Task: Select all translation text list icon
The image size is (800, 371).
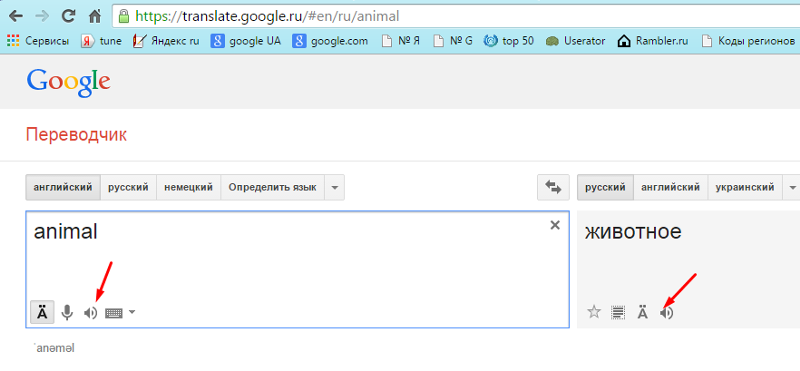Action: [x=618, y=312]
